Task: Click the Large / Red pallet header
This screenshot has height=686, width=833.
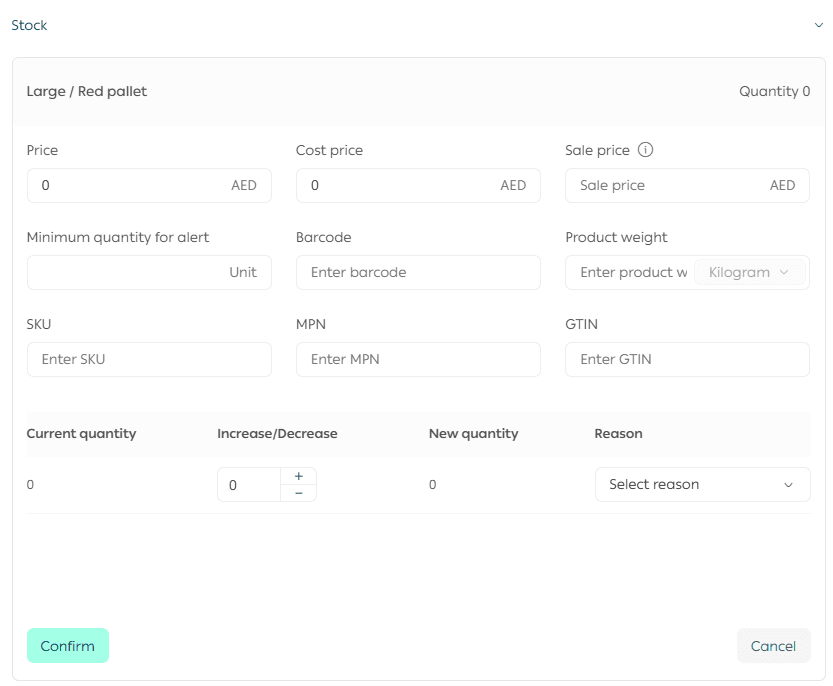Action: (x=87, y=91)
